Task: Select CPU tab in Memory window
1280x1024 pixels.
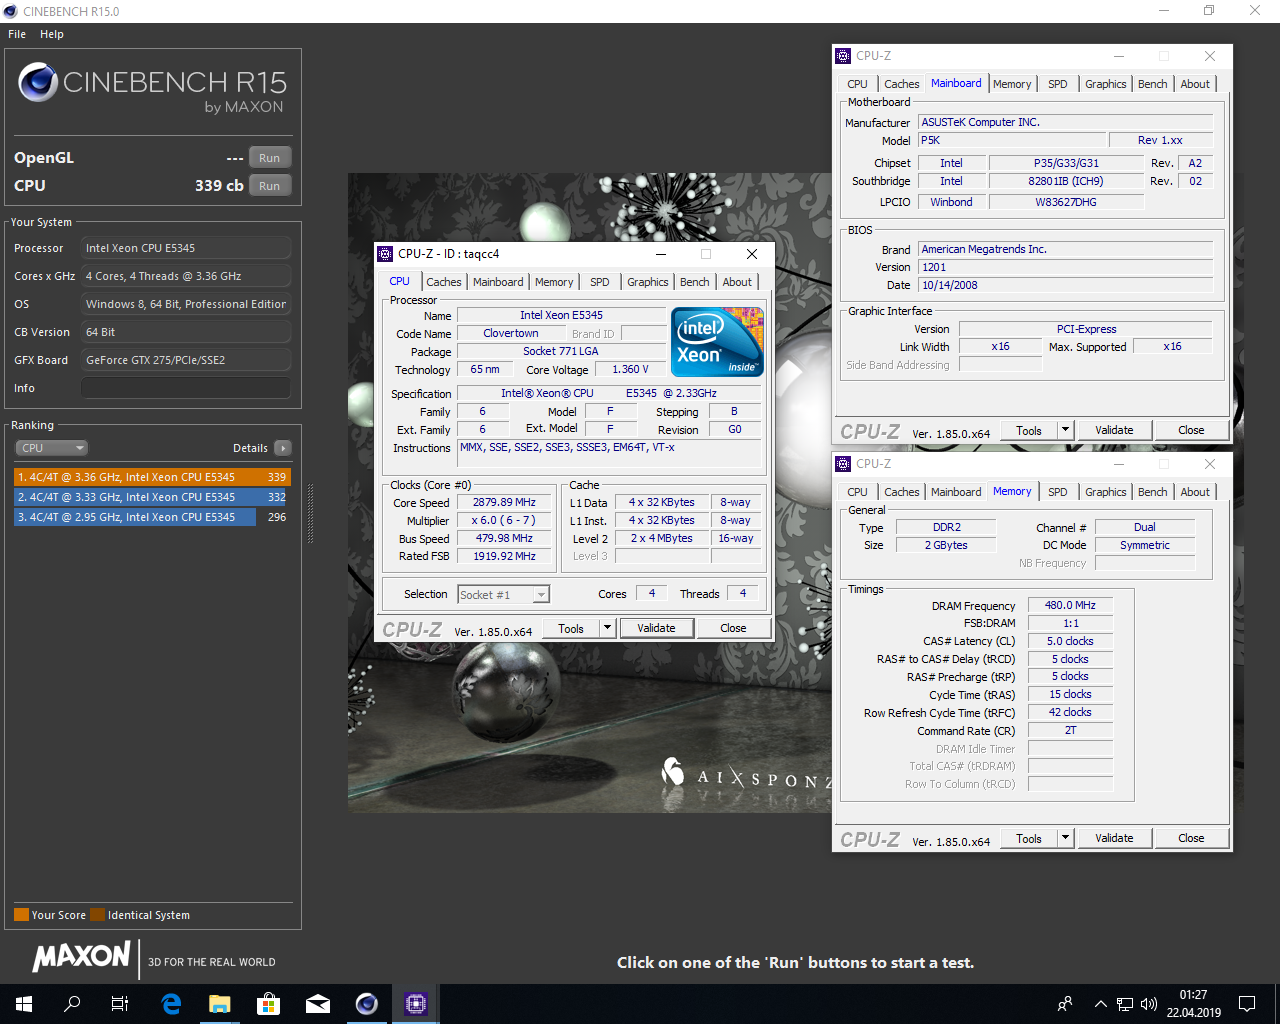Action: point(858,492)
